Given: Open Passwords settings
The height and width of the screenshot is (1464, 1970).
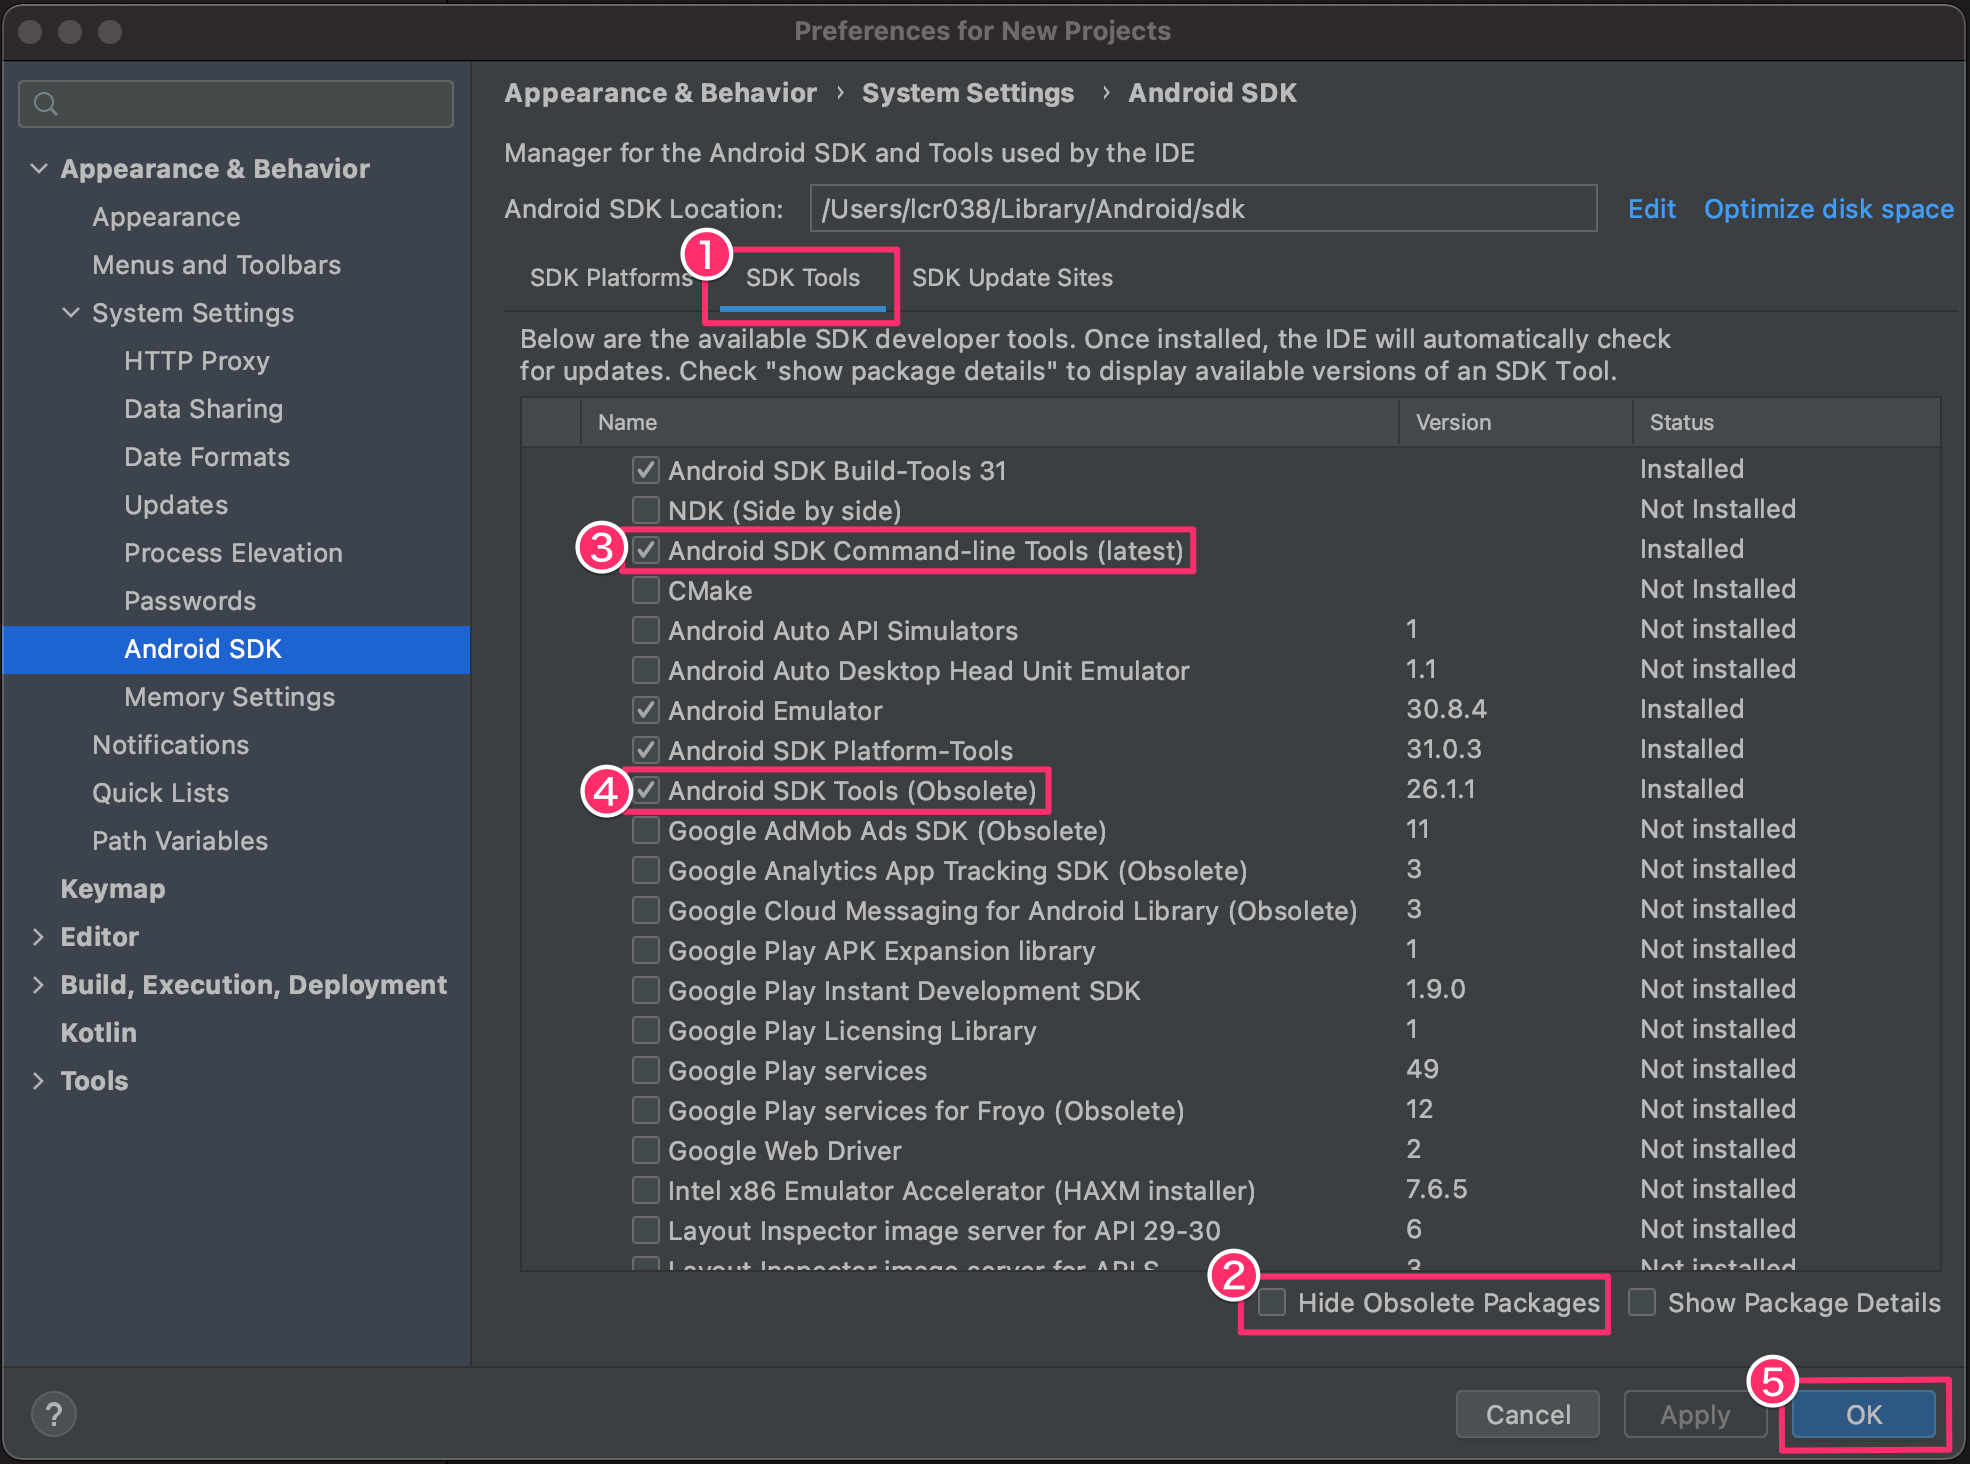Looking at the screenshot, I should pyautogui.click(x=190, y=601).
